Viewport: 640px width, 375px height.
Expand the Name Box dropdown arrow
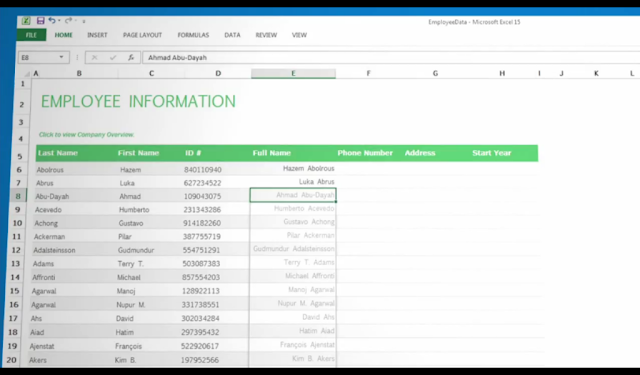pos(62,57)
